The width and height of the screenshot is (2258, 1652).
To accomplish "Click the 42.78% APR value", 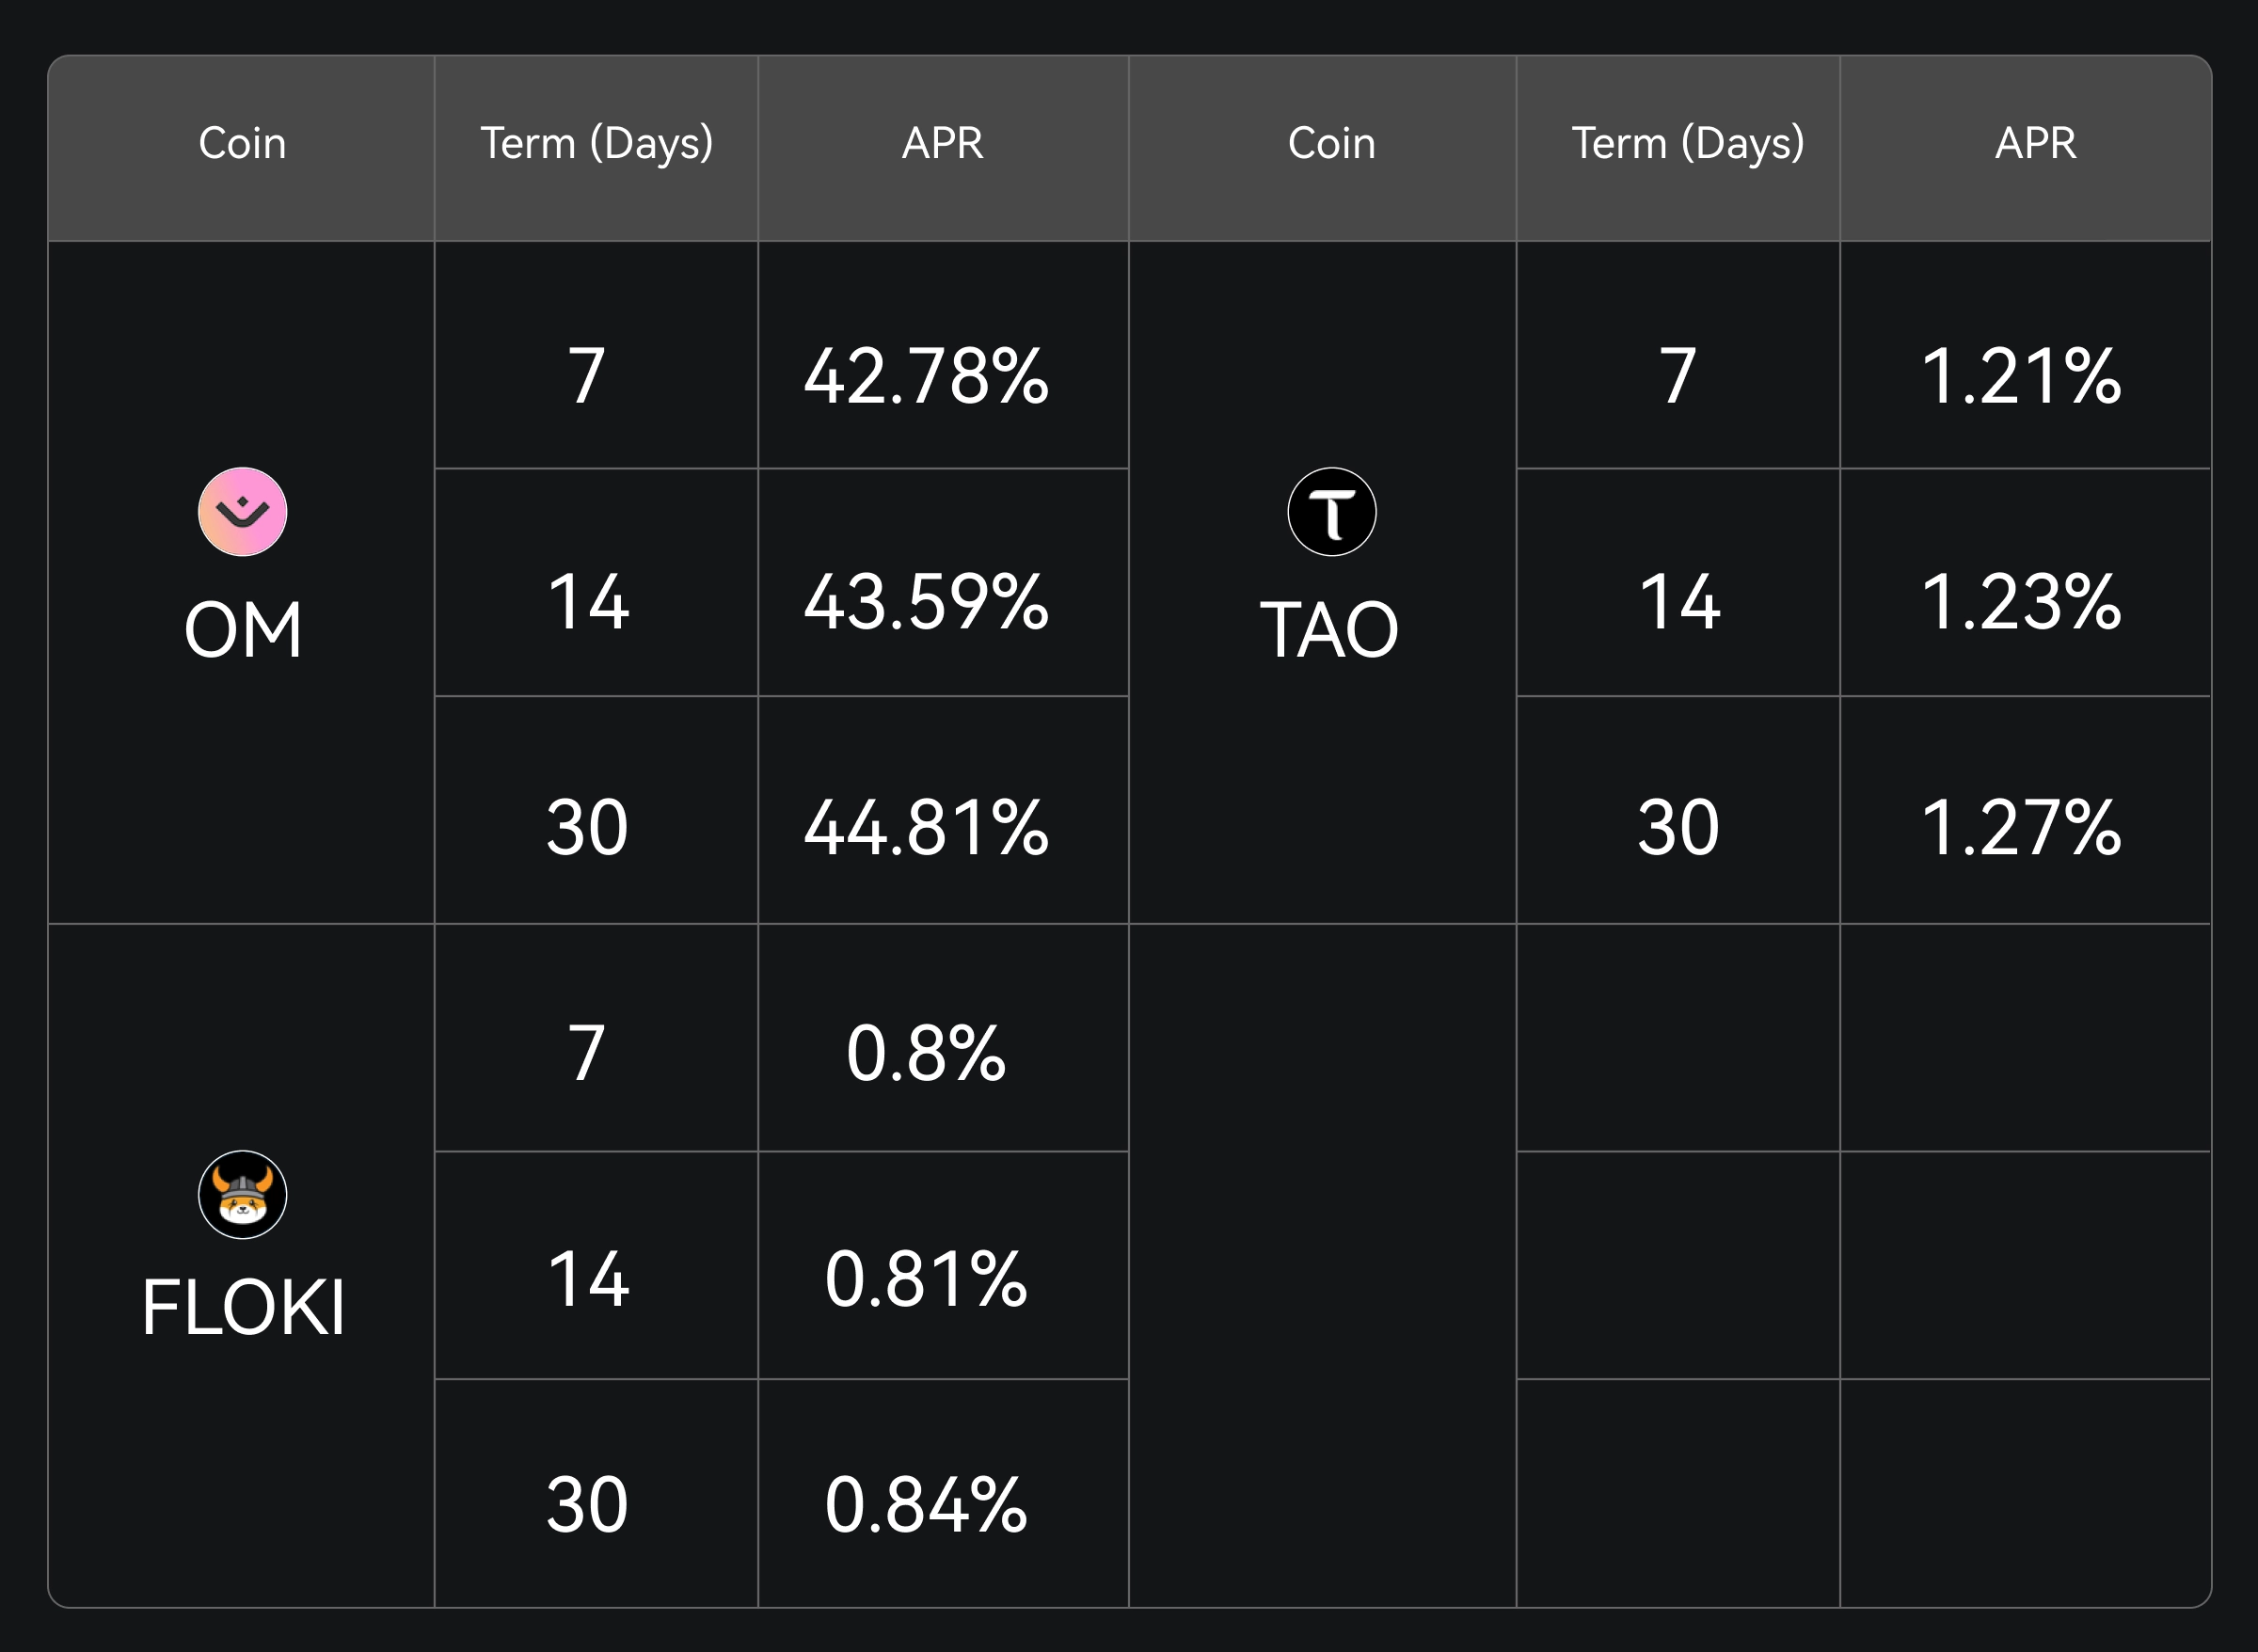I will tap(926, 376).
